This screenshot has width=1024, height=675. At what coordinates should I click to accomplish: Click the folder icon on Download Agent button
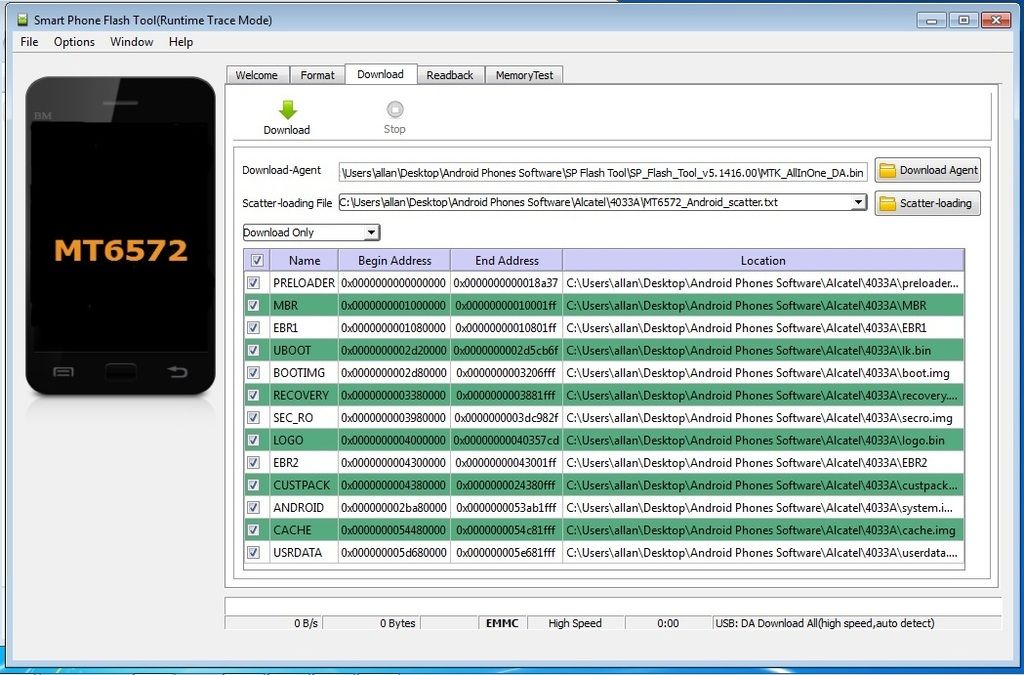coord(887,170)
